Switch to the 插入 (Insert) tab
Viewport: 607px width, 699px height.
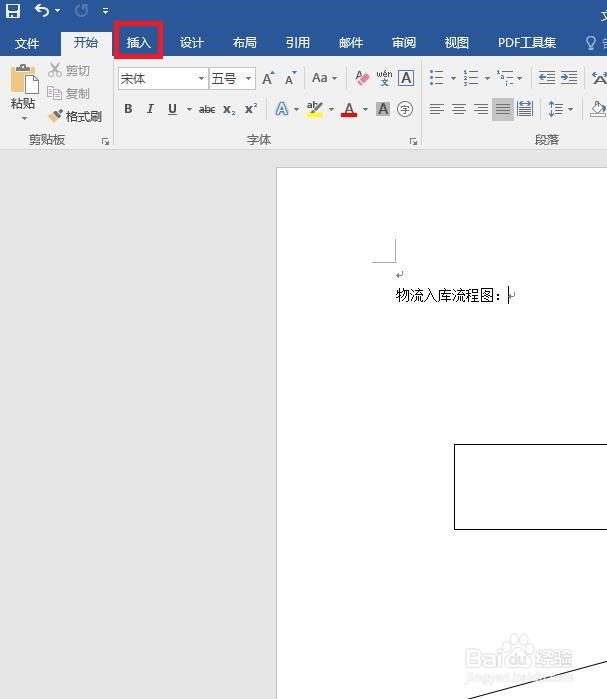[x=139, y=43]
